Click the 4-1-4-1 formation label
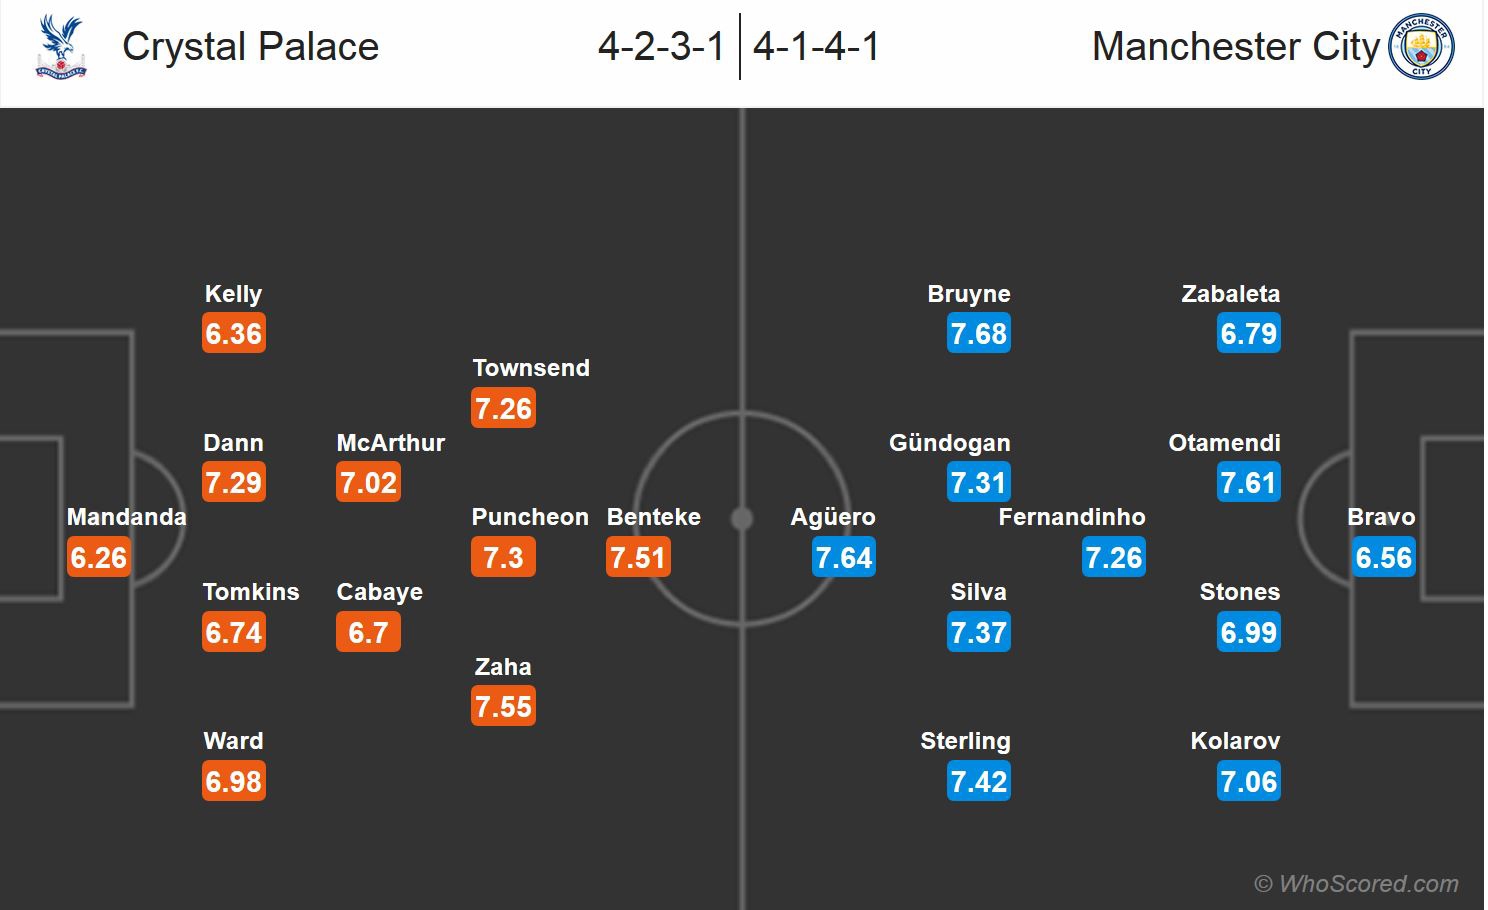 pos(816,47)
